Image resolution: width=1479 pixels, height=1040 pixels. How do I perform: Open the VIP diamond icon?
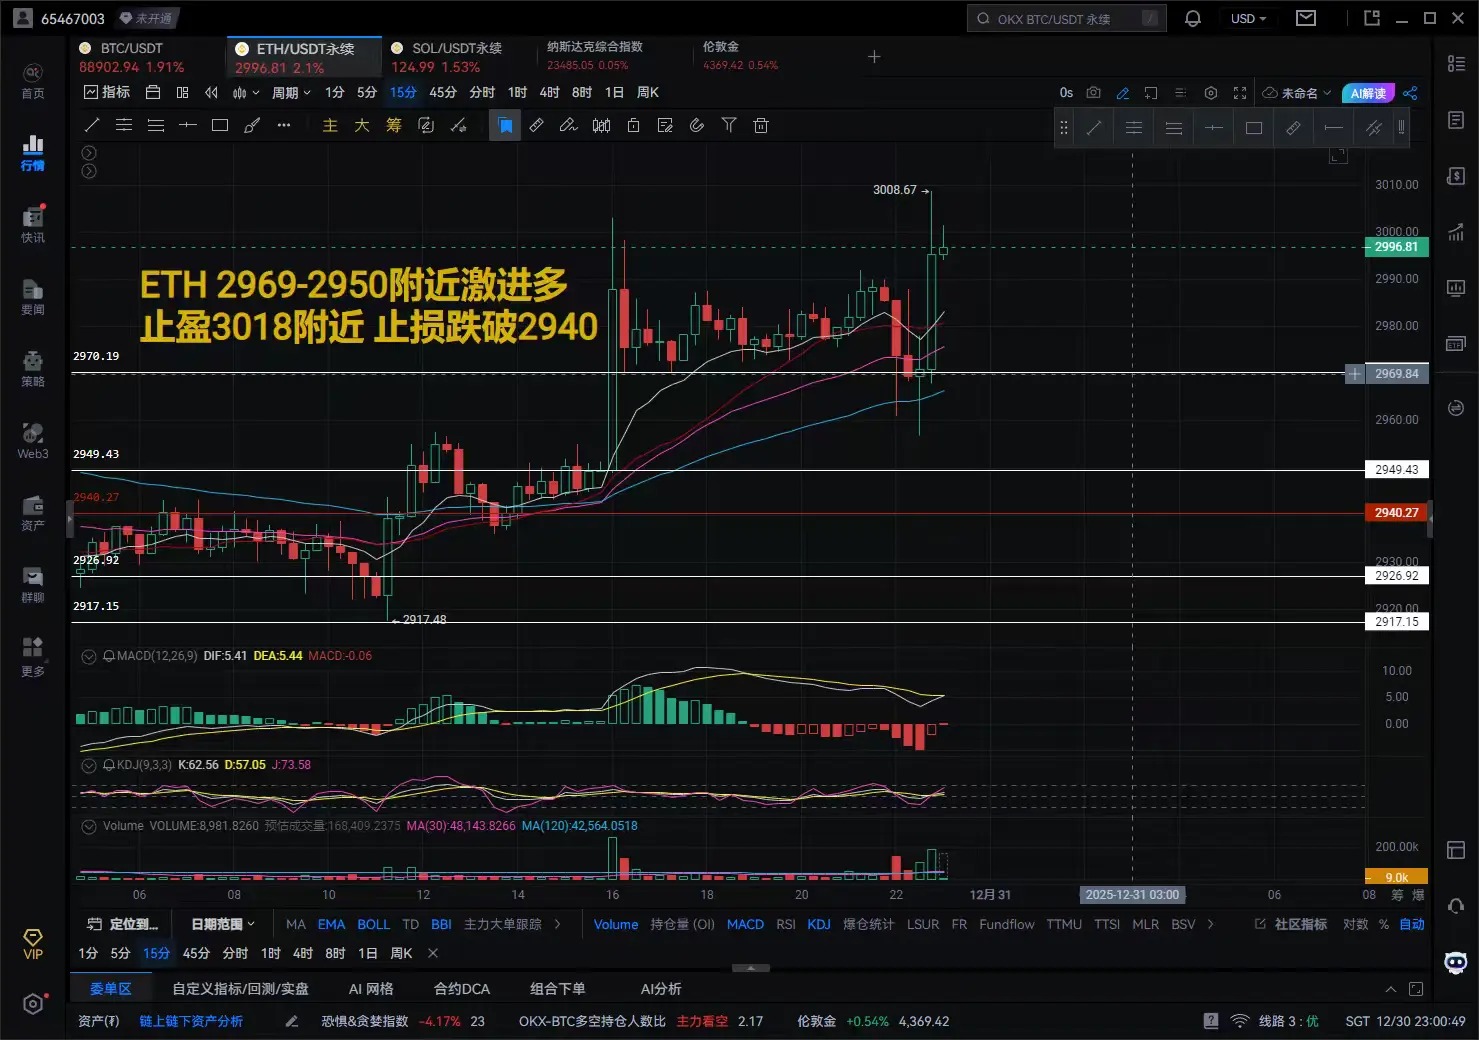(x=33, y=943)
